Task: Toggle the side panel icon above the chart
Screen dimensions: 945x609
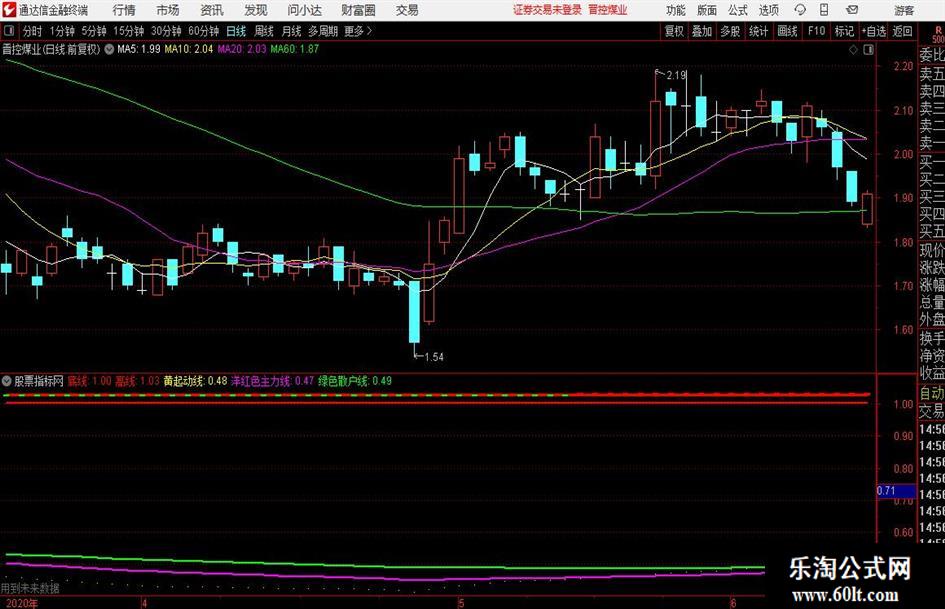Action: (x=868, y=50)
